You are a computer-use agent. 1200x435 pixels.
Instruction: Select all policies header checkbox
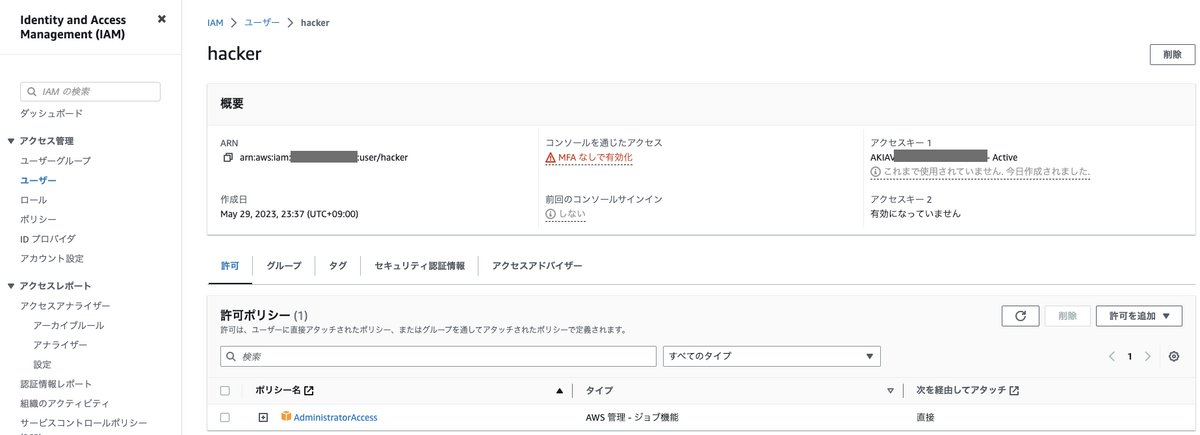225,390
